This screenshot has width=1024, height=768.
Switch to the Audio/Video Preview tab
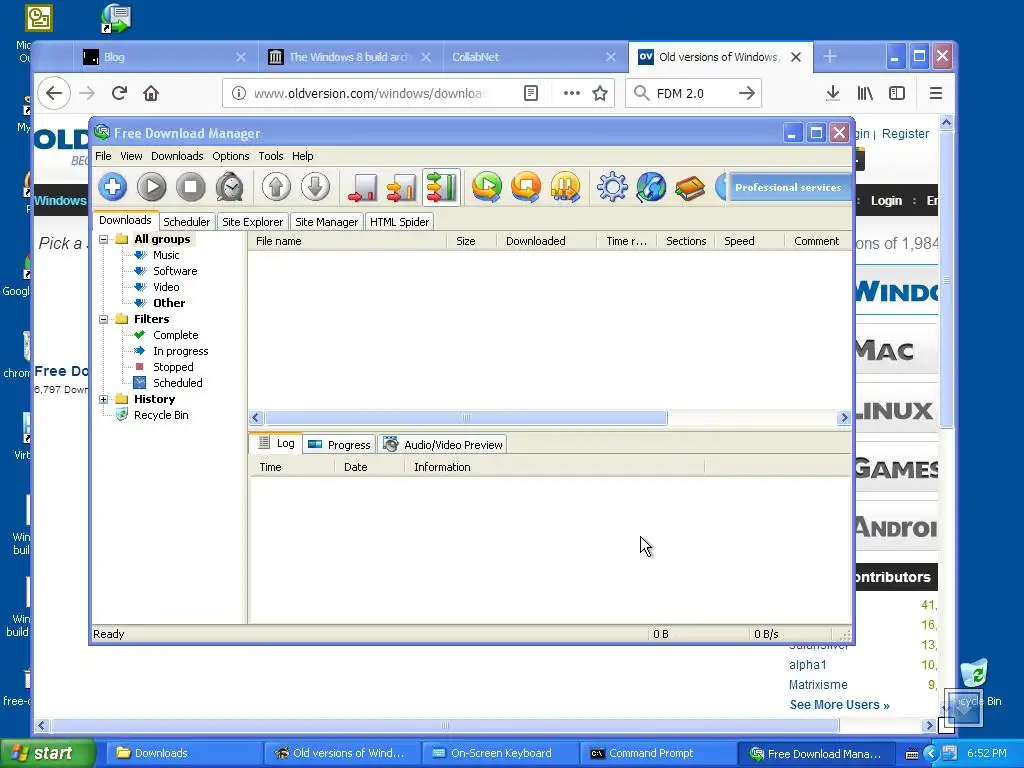443,445
